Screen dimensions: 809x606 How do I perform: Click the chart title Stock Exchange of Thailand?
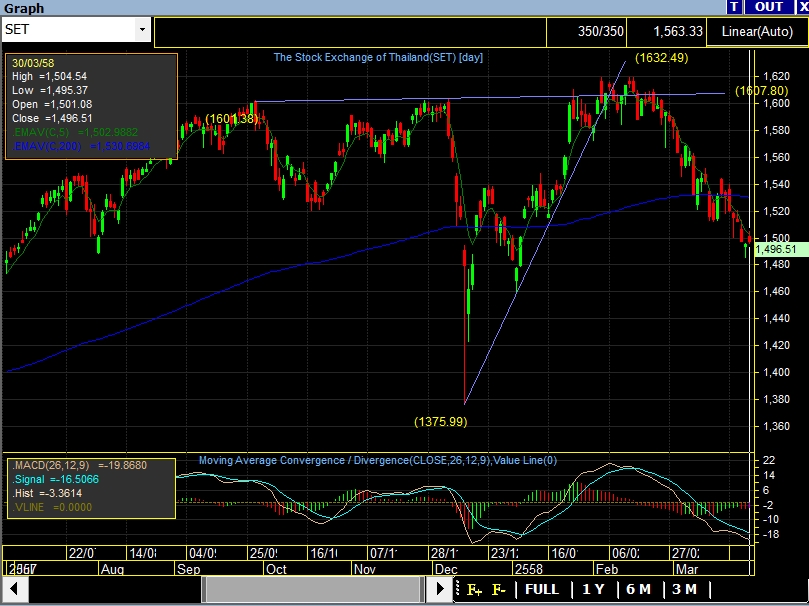point(378,57)
